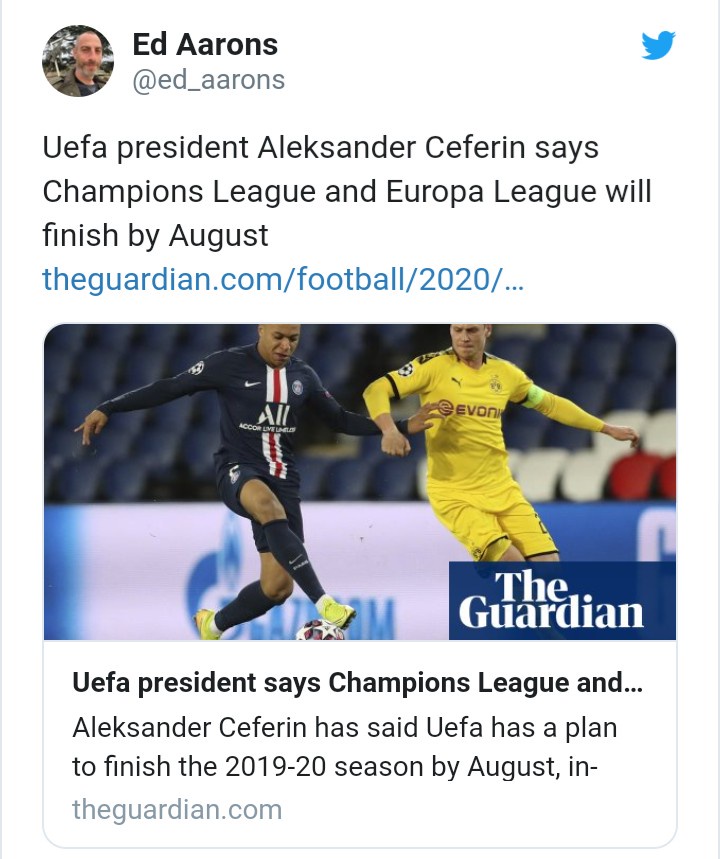
Task: Click the Dortmund crest on yellow jersey
Action: [x=494, y=383]
